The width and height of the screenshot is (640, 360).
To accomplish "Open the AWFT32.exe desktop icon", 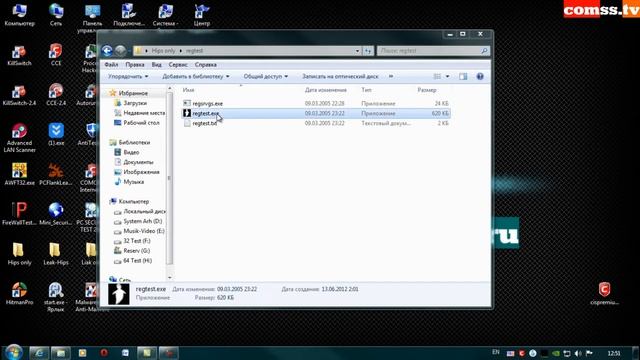I will click(x=19, y=174).
